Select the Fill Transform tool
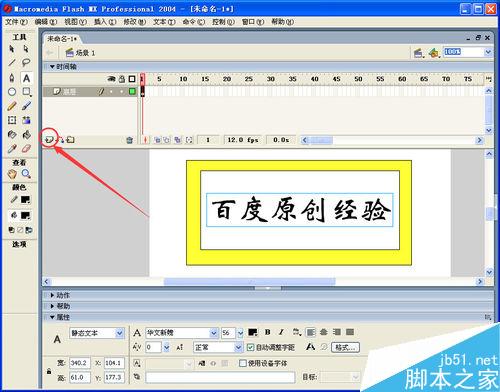500x392 pixels. [x=26, y=120]
